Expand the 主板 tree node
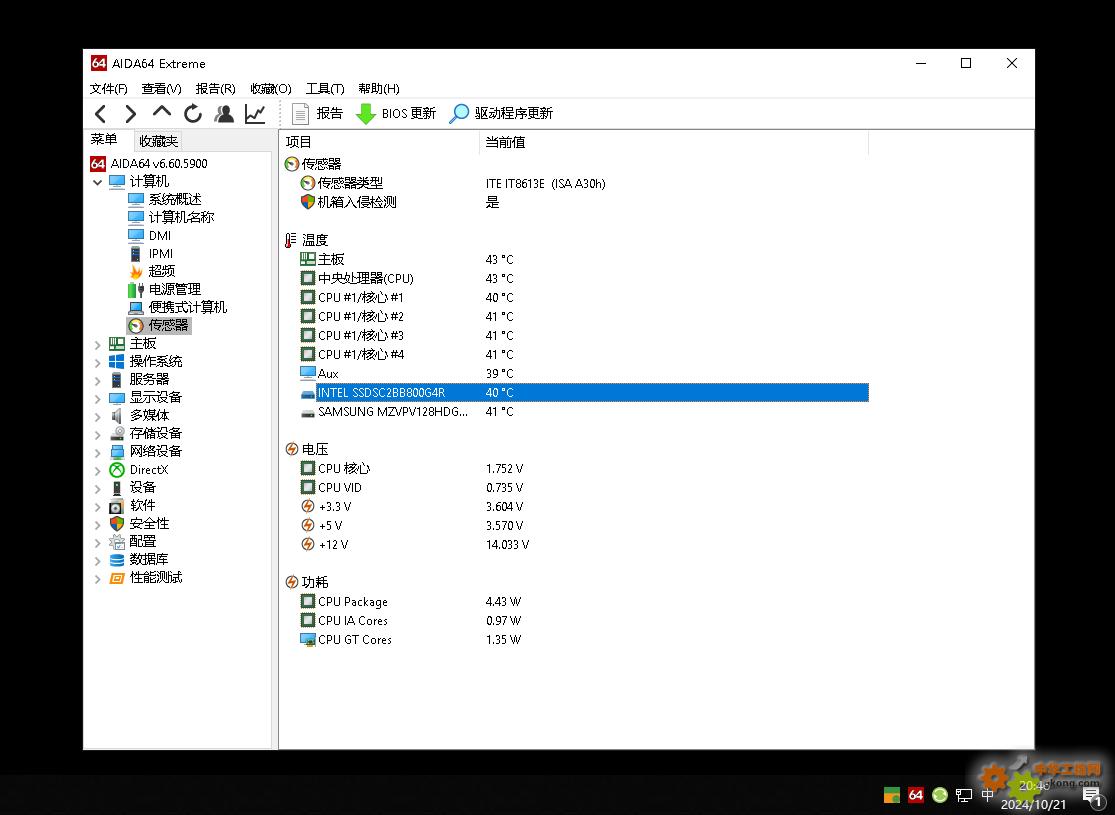1115x815 pixels. click(x=98, y=344)
